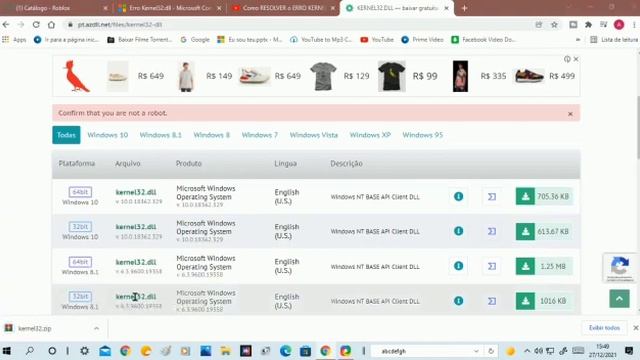Open notification center icon
Image resolution: width=640 pixels, height=360 pixels.
tap(629, 351)
